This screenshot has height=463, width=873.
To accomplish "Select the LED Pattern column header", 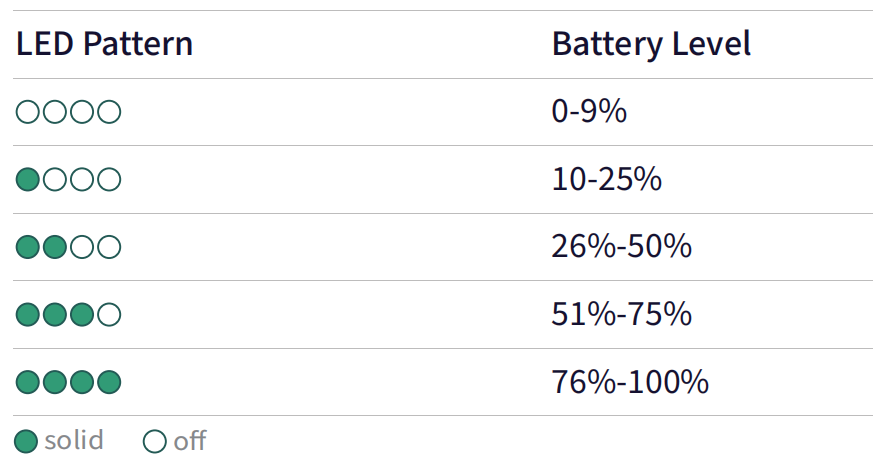I will pyautogui.click(x=105, y=44).
